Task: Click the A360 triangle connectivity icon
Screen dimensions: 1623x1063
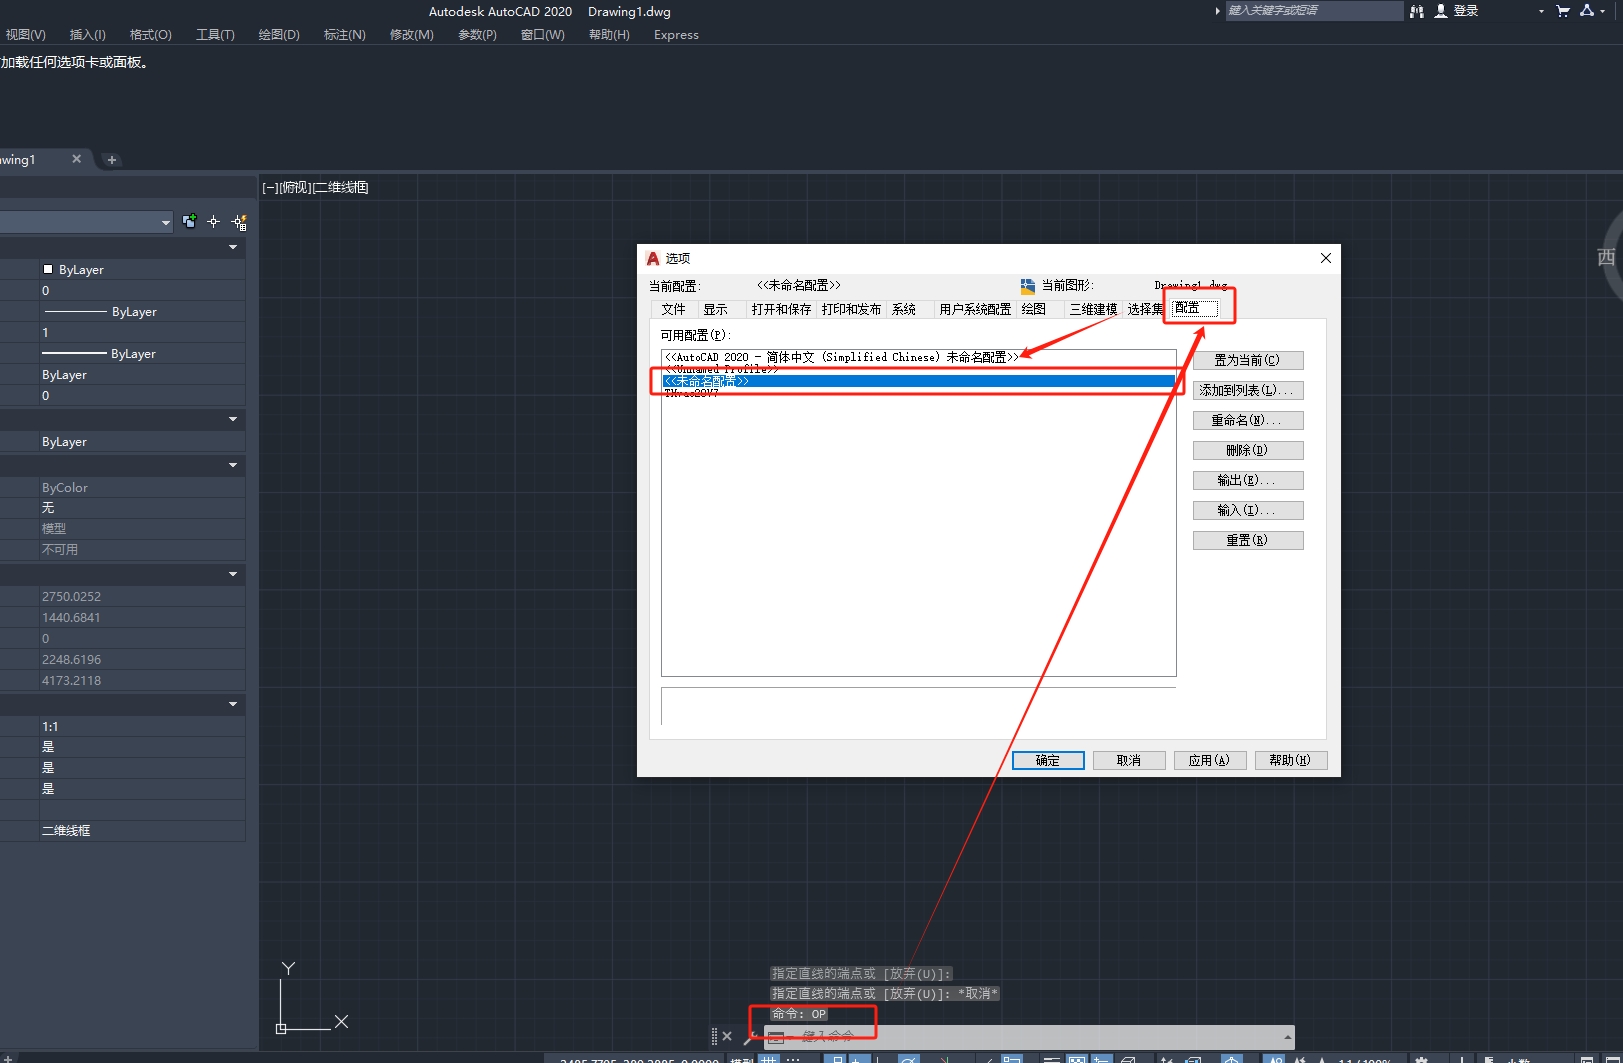Action: [x=1587, y=11]
